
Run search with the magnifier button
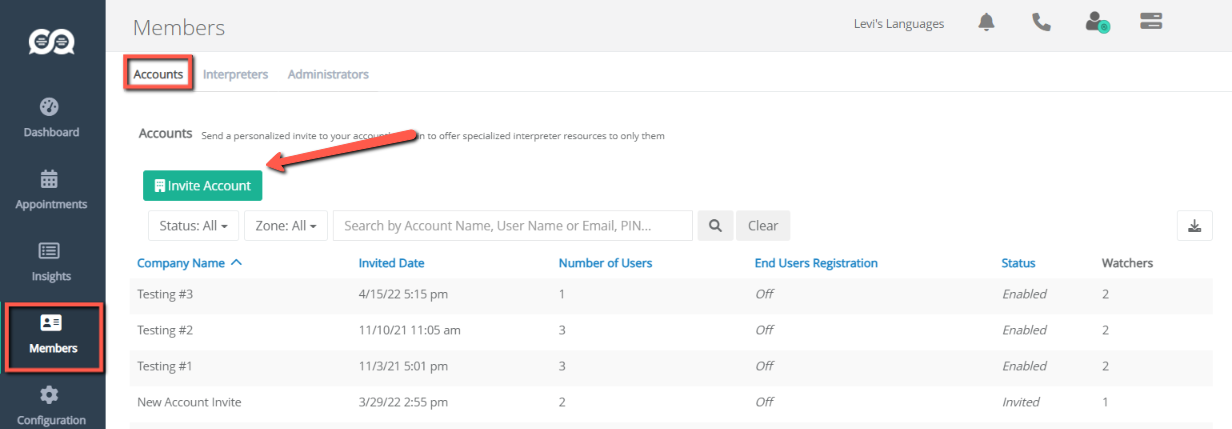(715, 226)
